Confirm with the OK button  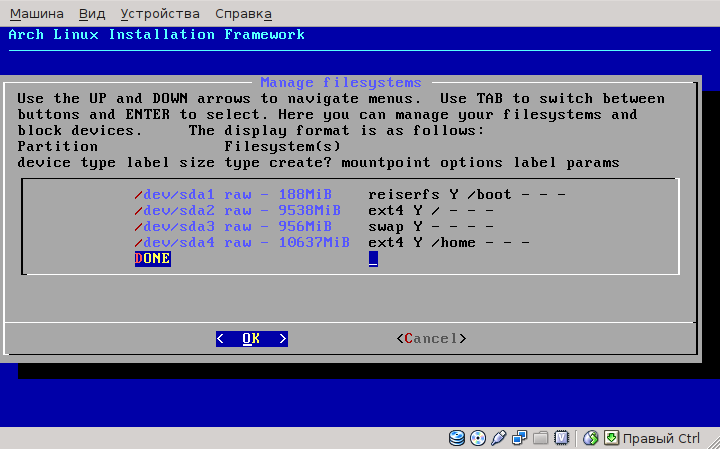[252, 339]
